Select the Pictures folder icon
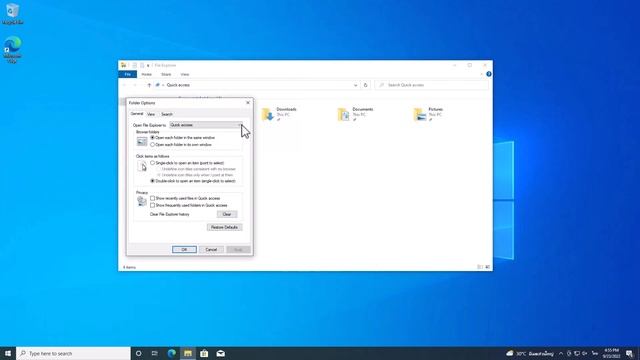 (420, 114)
